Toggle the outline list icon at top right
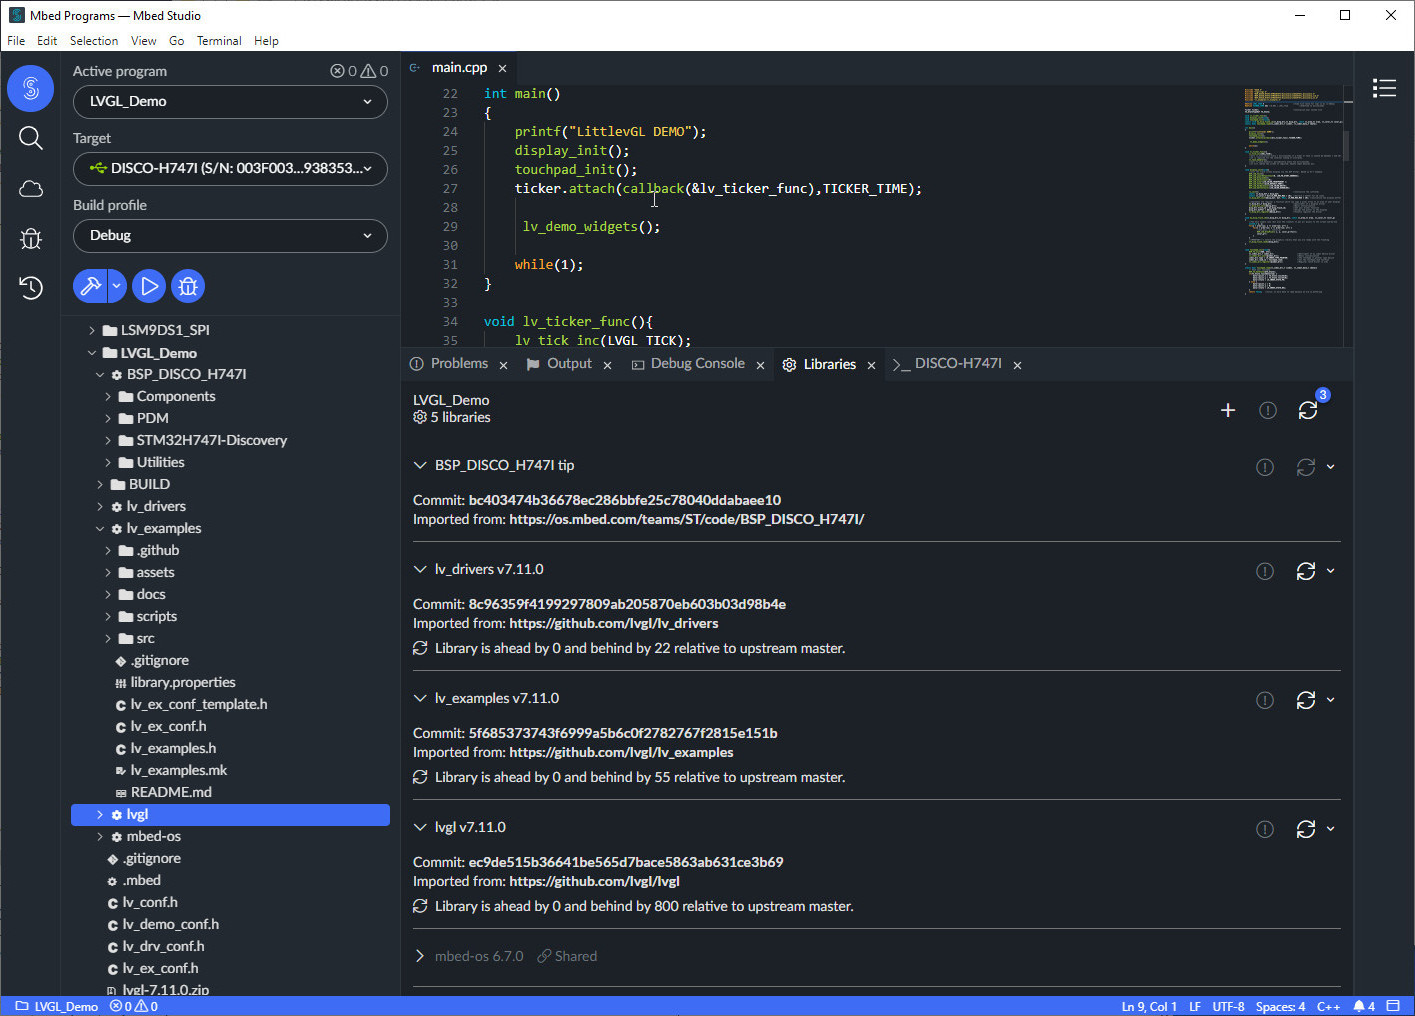The width and height of the screenshot is (1415, 1016). 1384,88
